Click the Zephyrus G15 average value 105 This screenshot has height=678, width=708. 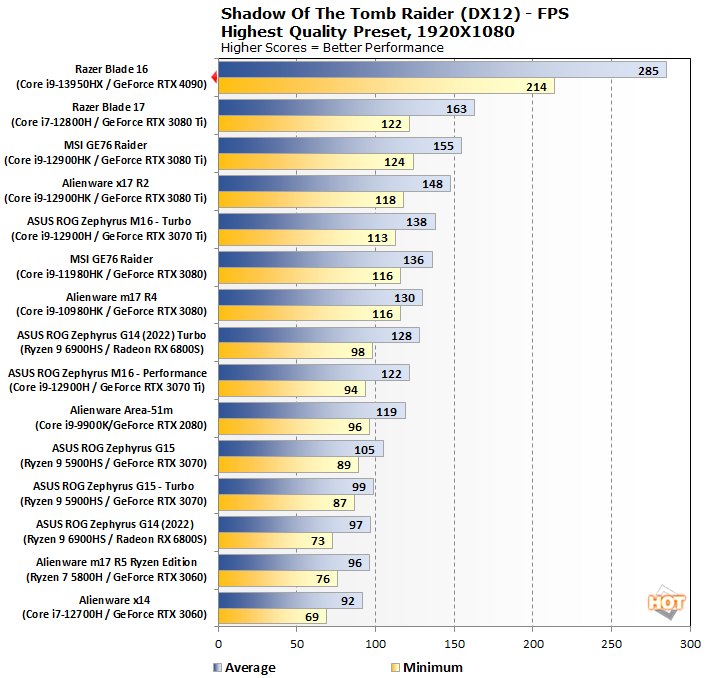pos(364,450)
